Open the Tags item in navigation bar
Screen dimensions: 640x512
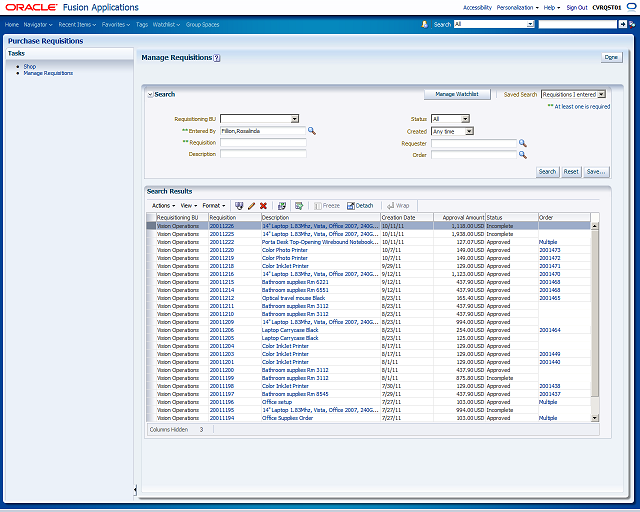click(142, 24)
